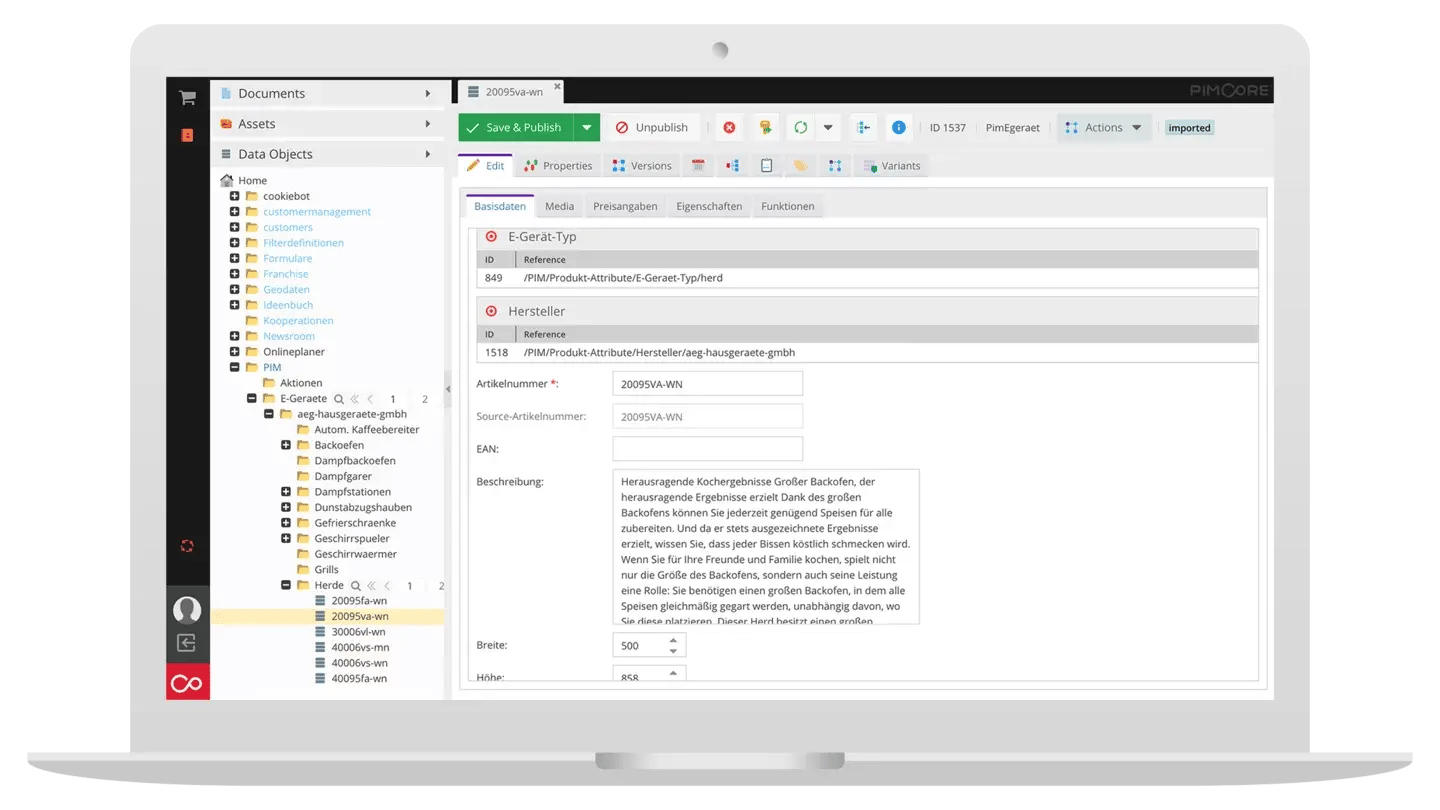Locate object in tree via the toolbar icon

[864, 127]
